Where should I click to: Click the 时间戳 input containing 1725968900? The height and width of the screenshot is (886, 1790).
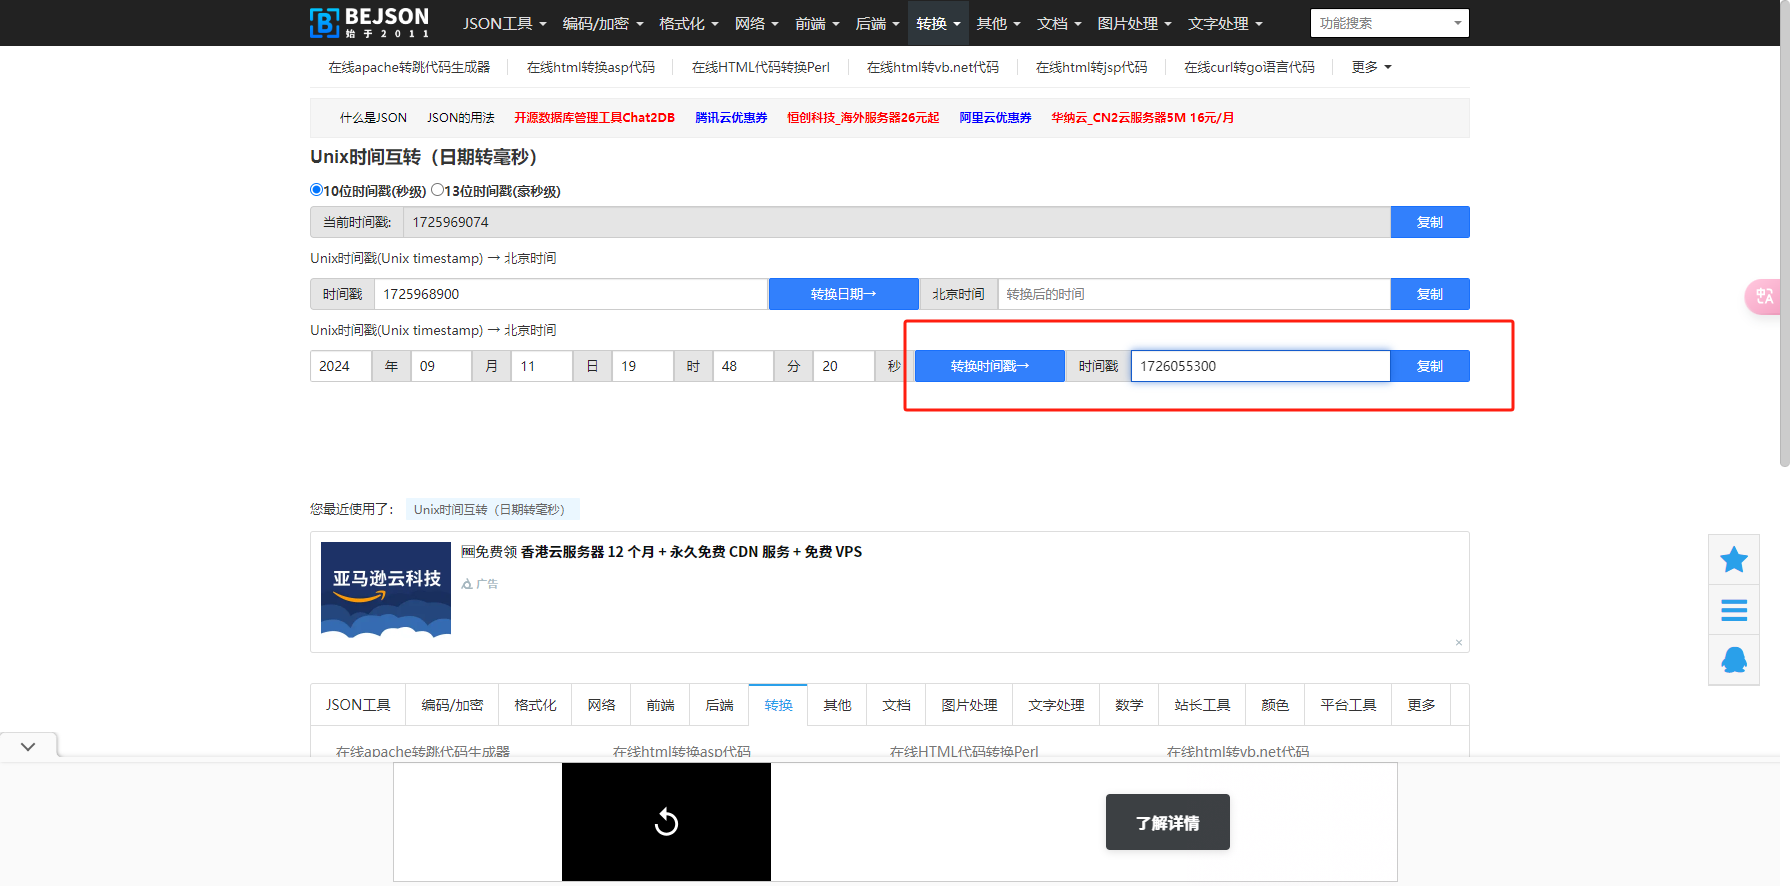pyautogui.click(x=570, y=294)
